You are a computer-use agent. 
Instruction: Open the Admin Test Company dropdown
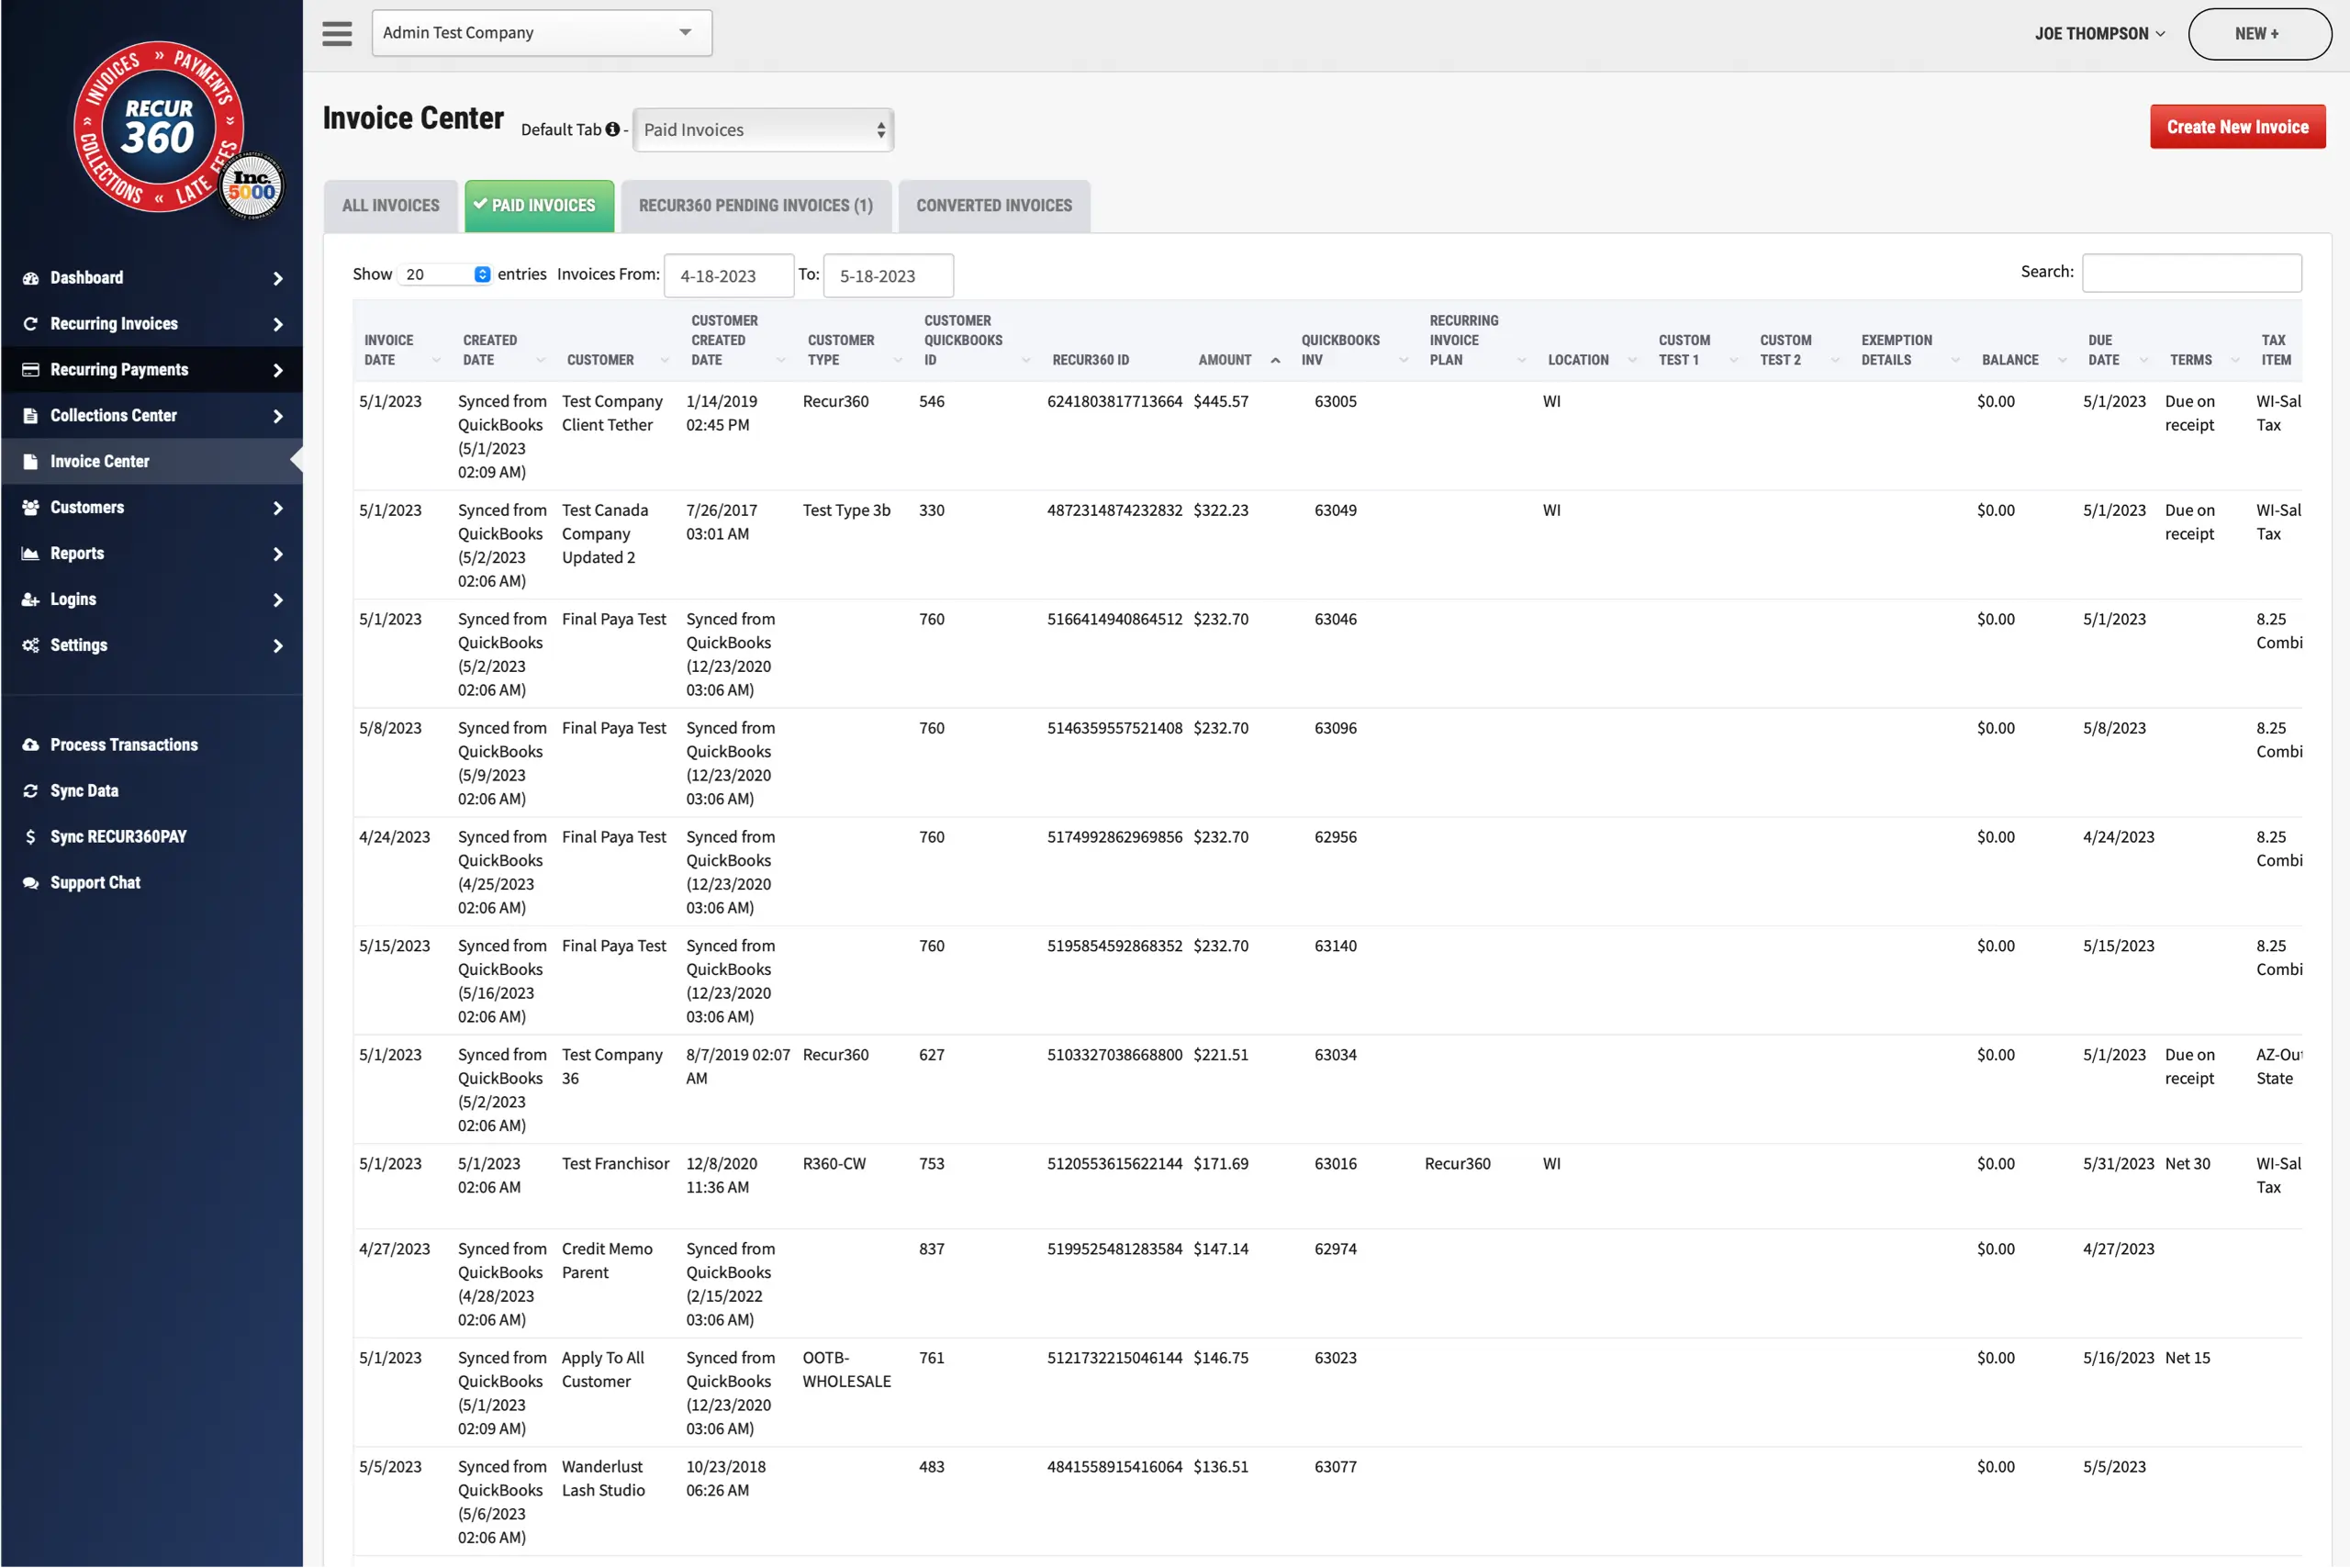[x=542, y=33]
